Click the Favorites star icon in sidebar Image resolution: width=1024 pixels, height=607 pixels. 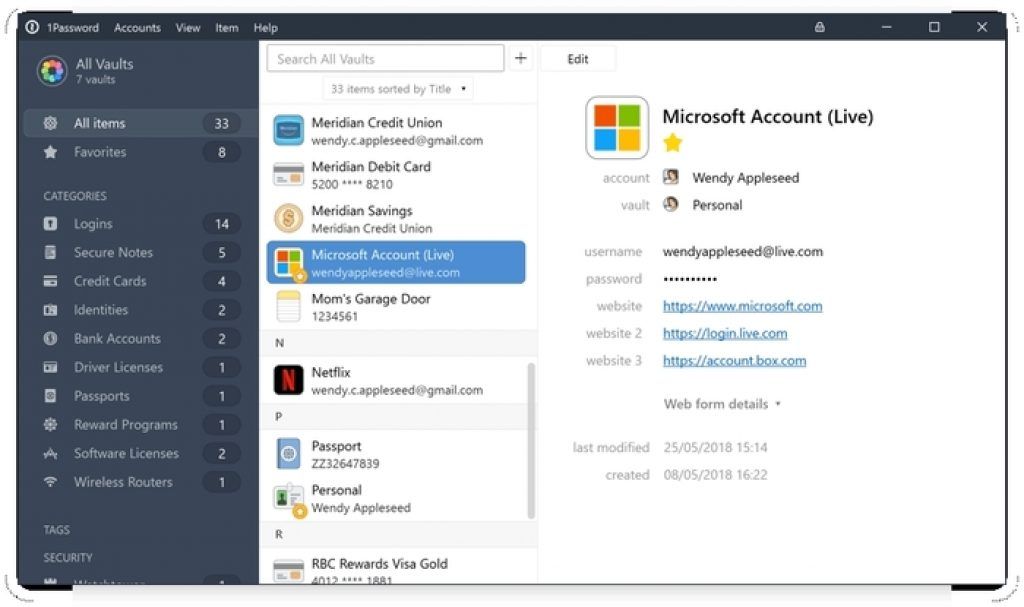pyautogui.click(x=50, y=152)
